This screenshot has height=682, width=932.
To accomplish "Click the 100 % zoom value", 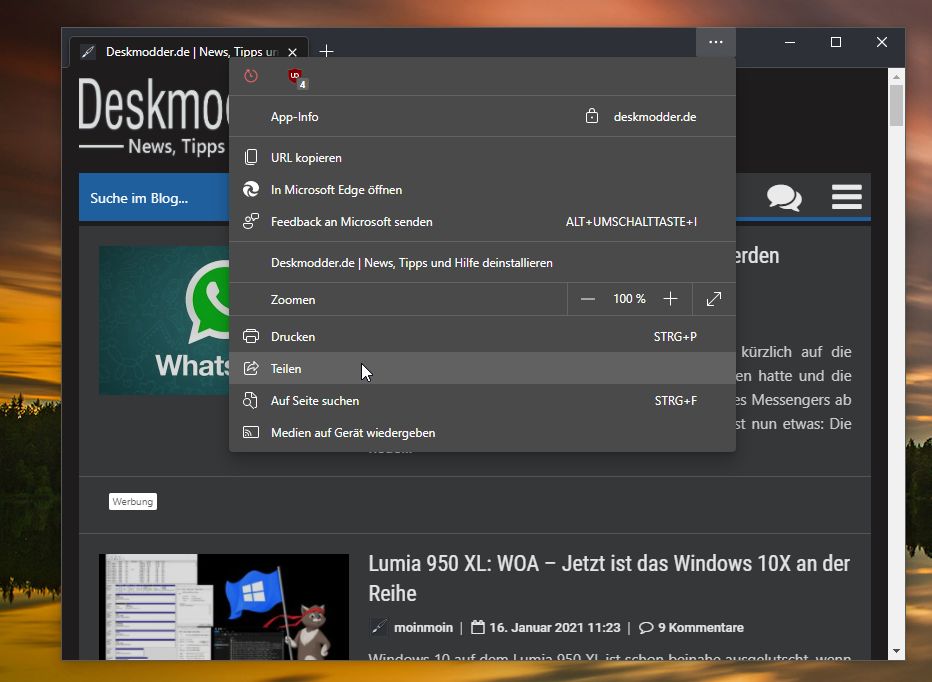I will pos(629,299).
